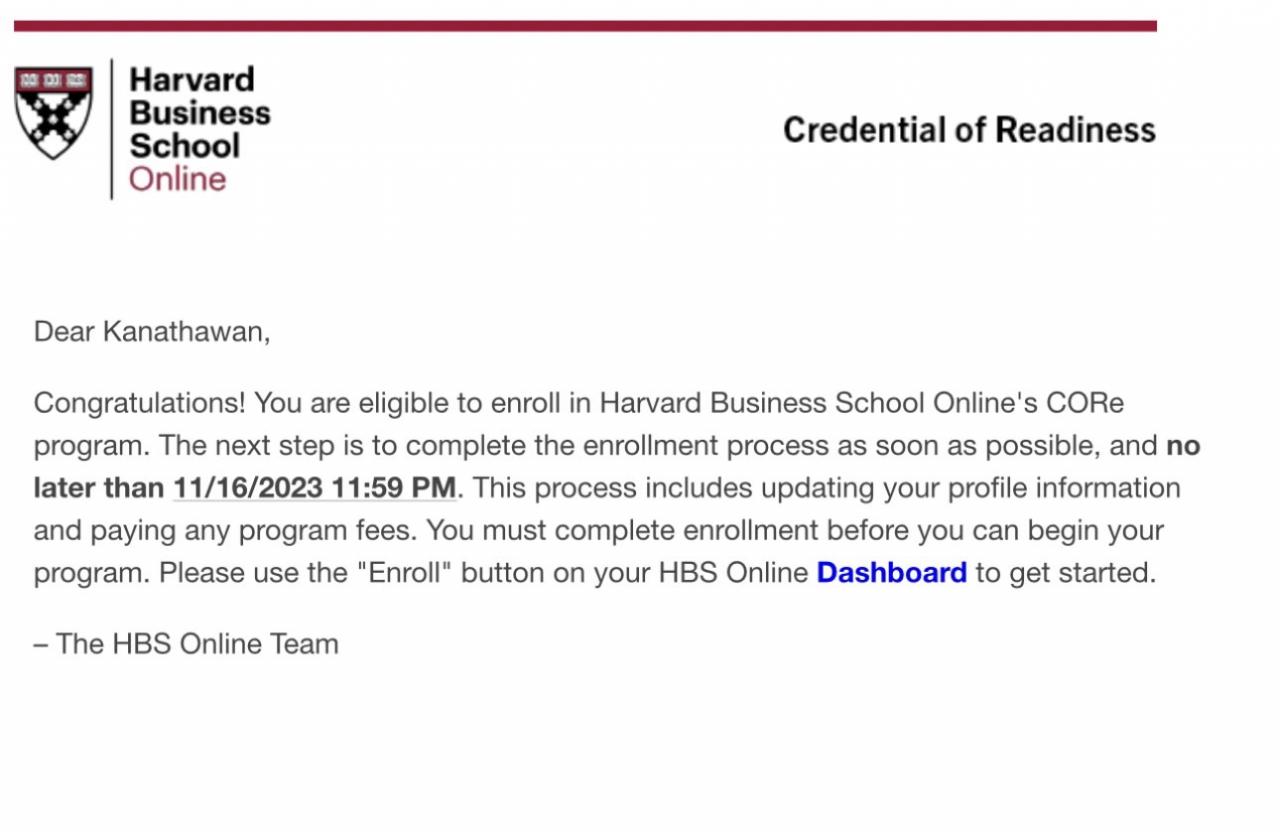Click the Harvard shield crest logo
Viewport: 1280px width, 832px height.
53,113
